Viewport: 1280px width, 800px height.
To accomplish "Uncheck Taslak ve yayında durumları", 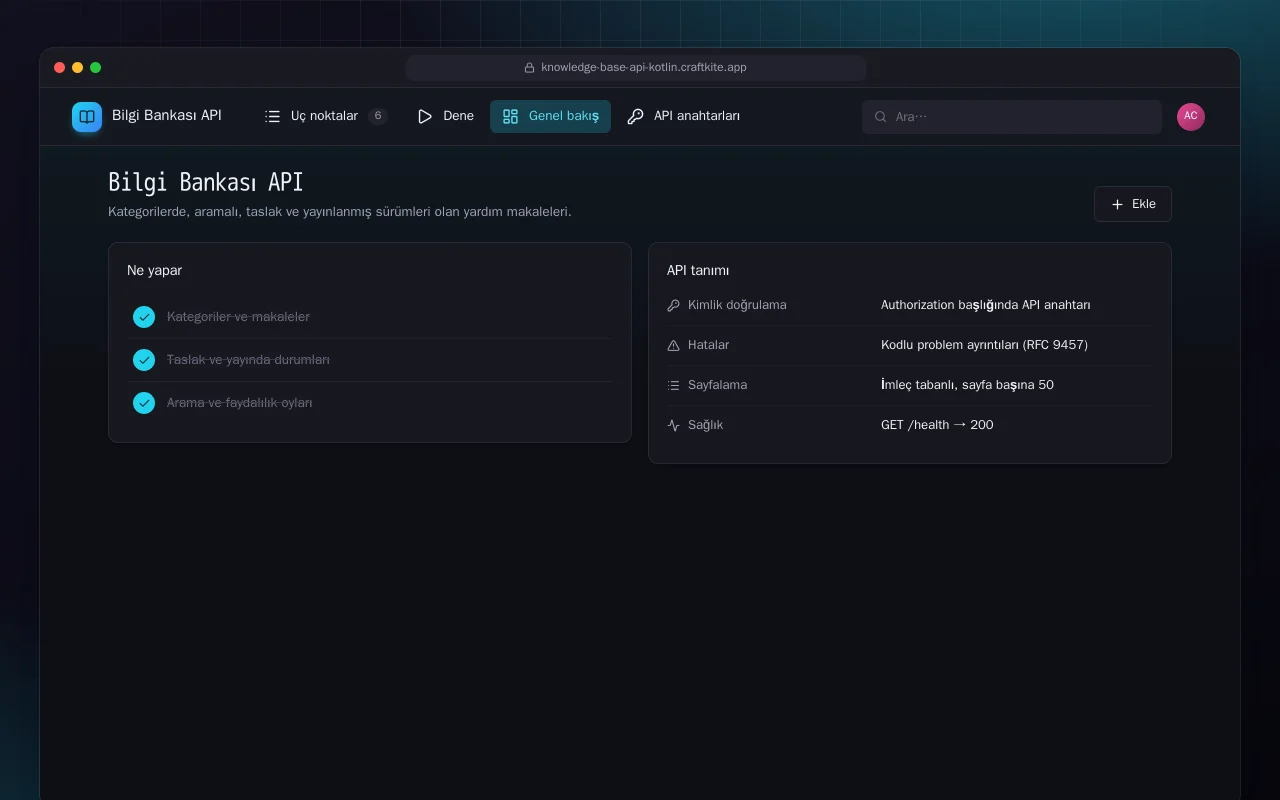I will point(144,360).
